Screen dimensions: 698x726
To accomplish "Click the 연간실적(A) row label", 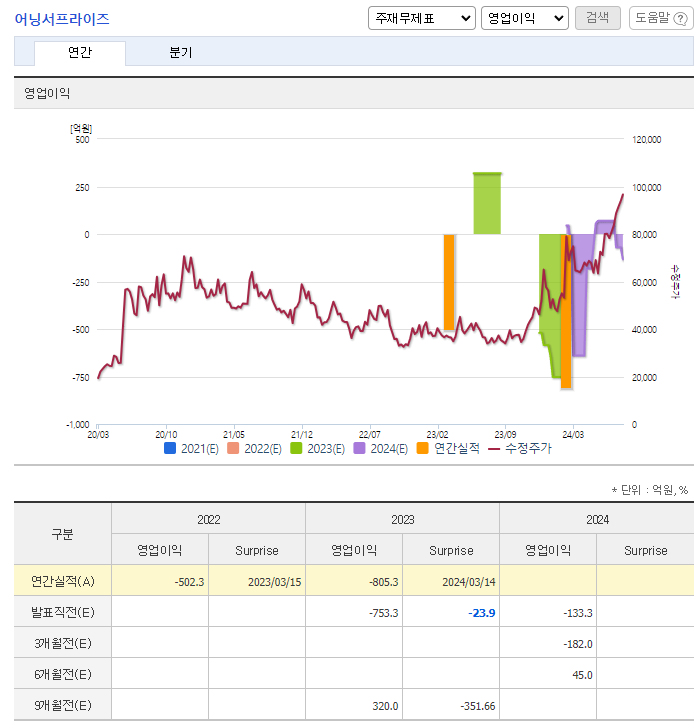I will pos(62,581).
